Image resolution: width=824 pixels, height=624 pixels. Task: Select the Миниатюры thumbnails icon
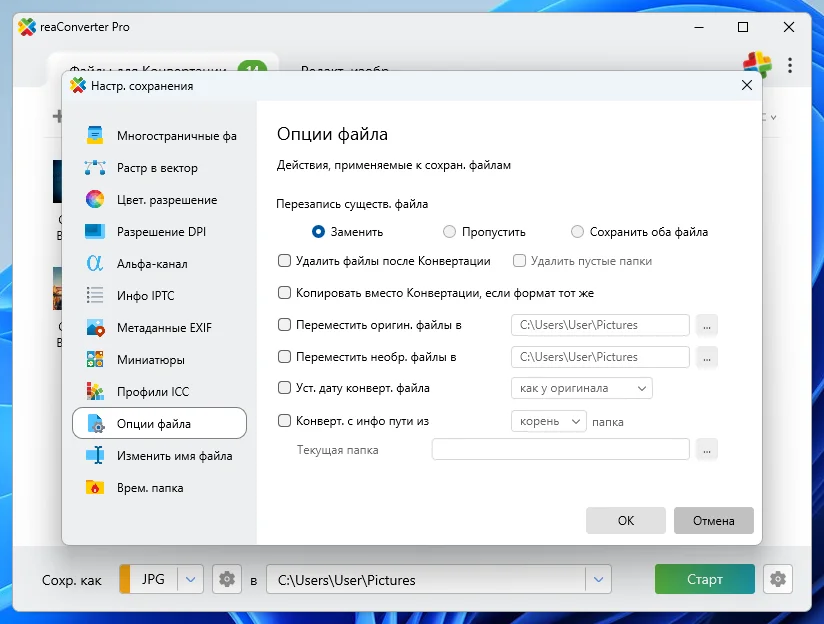coord(95,360)
